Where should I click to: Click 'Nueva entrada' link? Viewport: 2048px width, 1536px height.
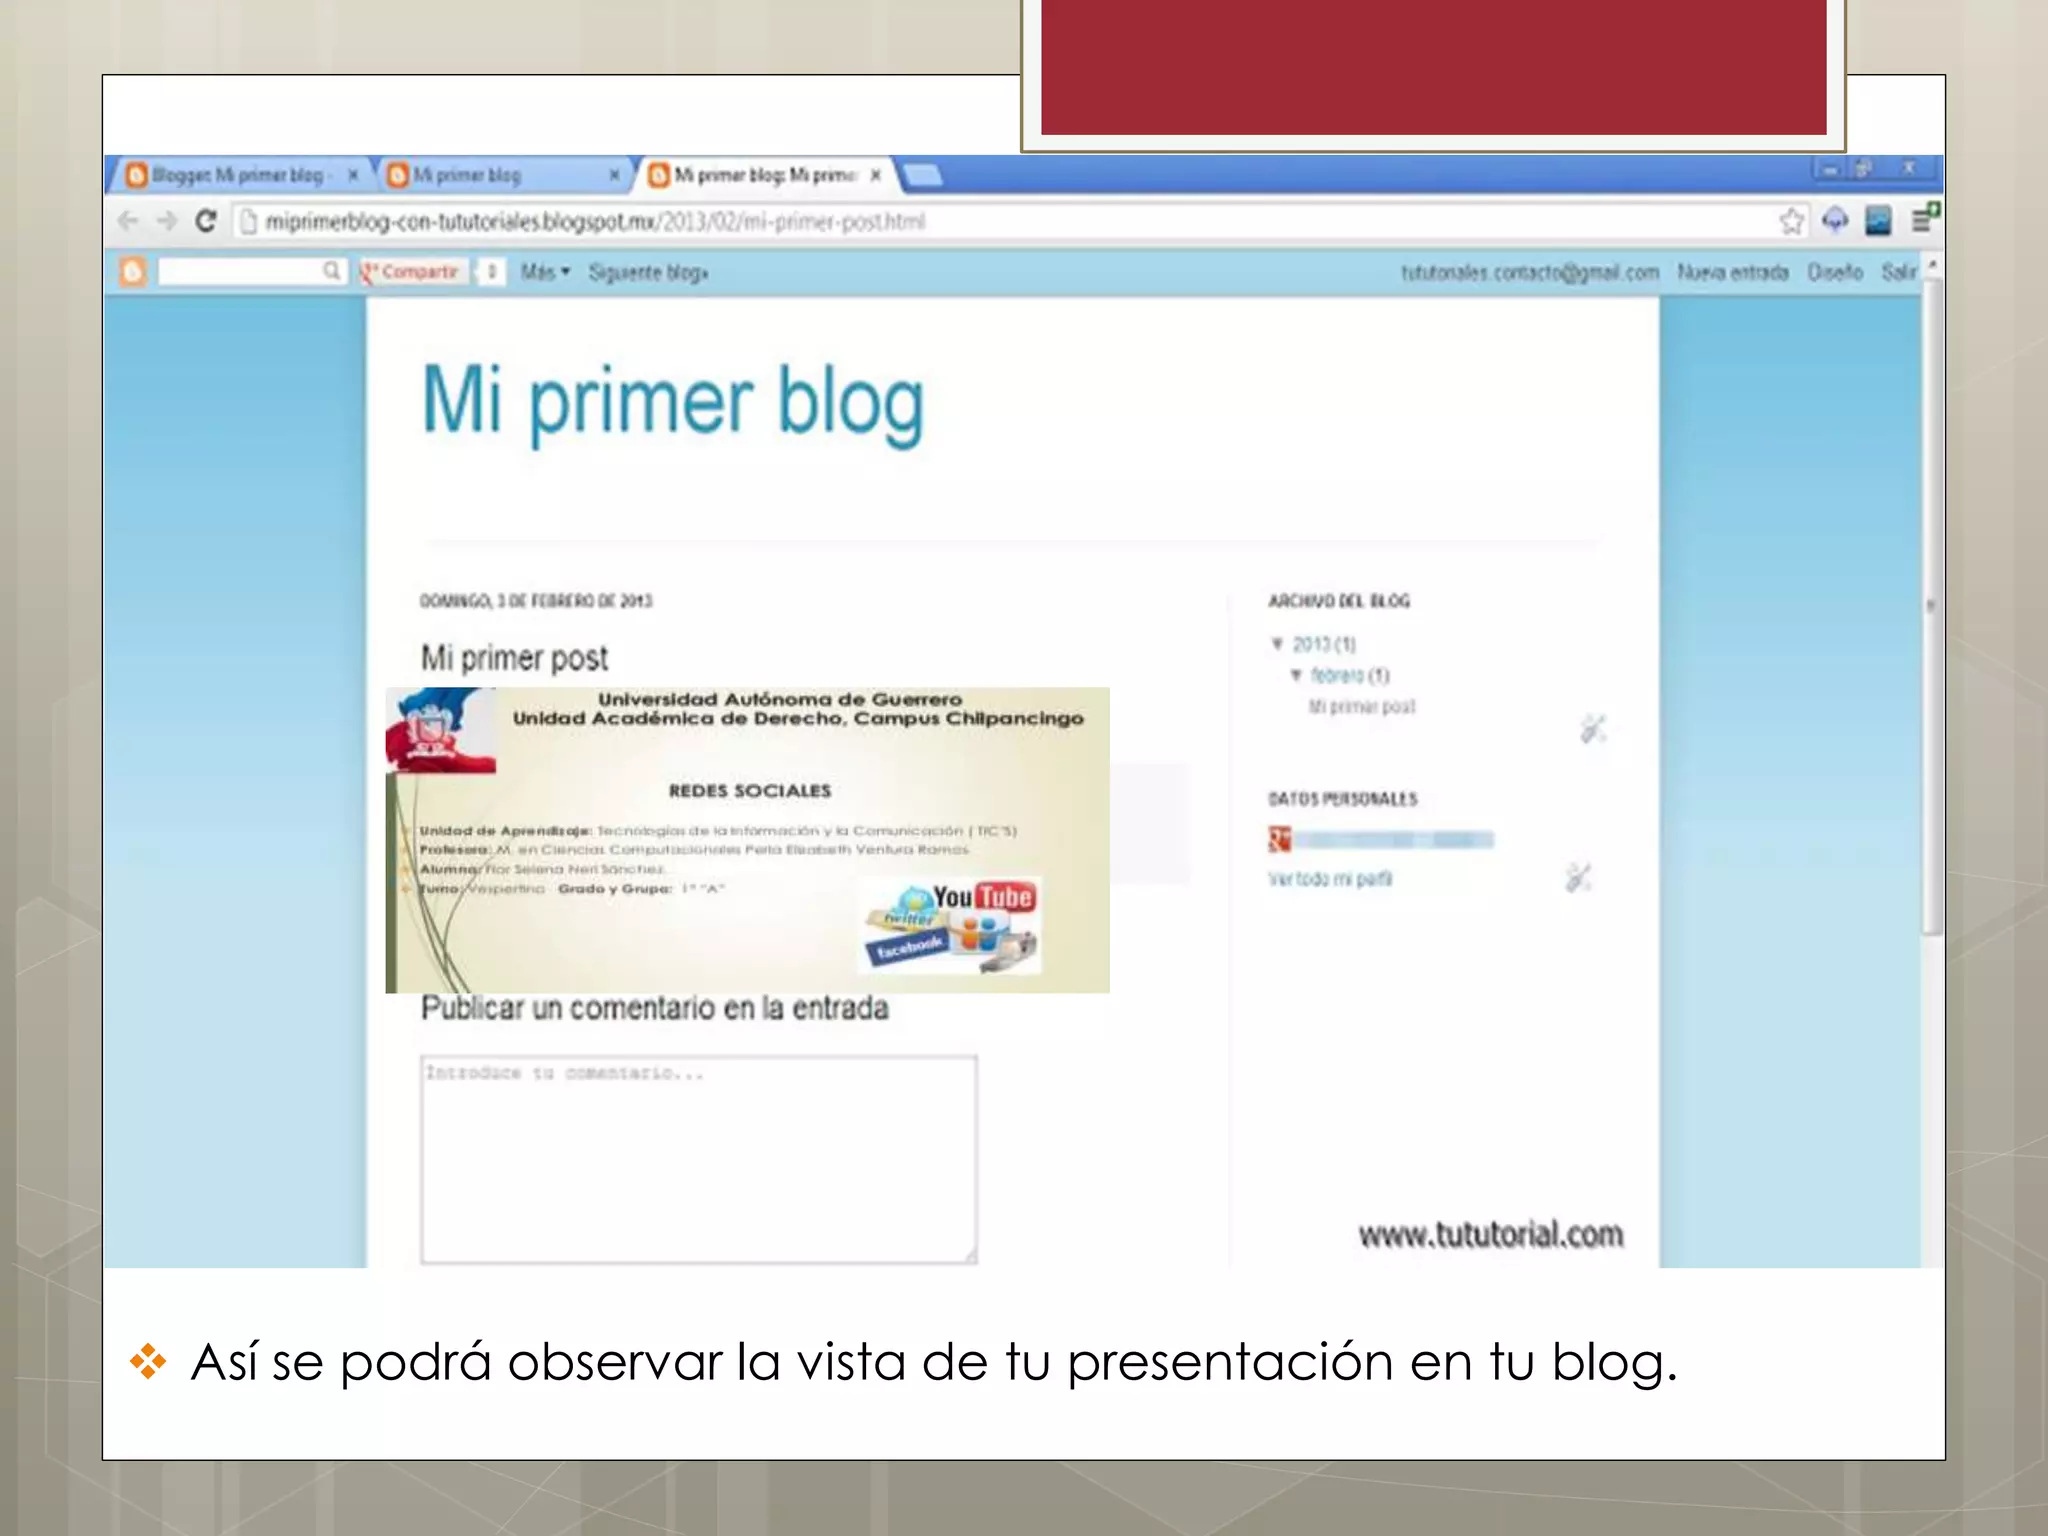coord(1733,272)
